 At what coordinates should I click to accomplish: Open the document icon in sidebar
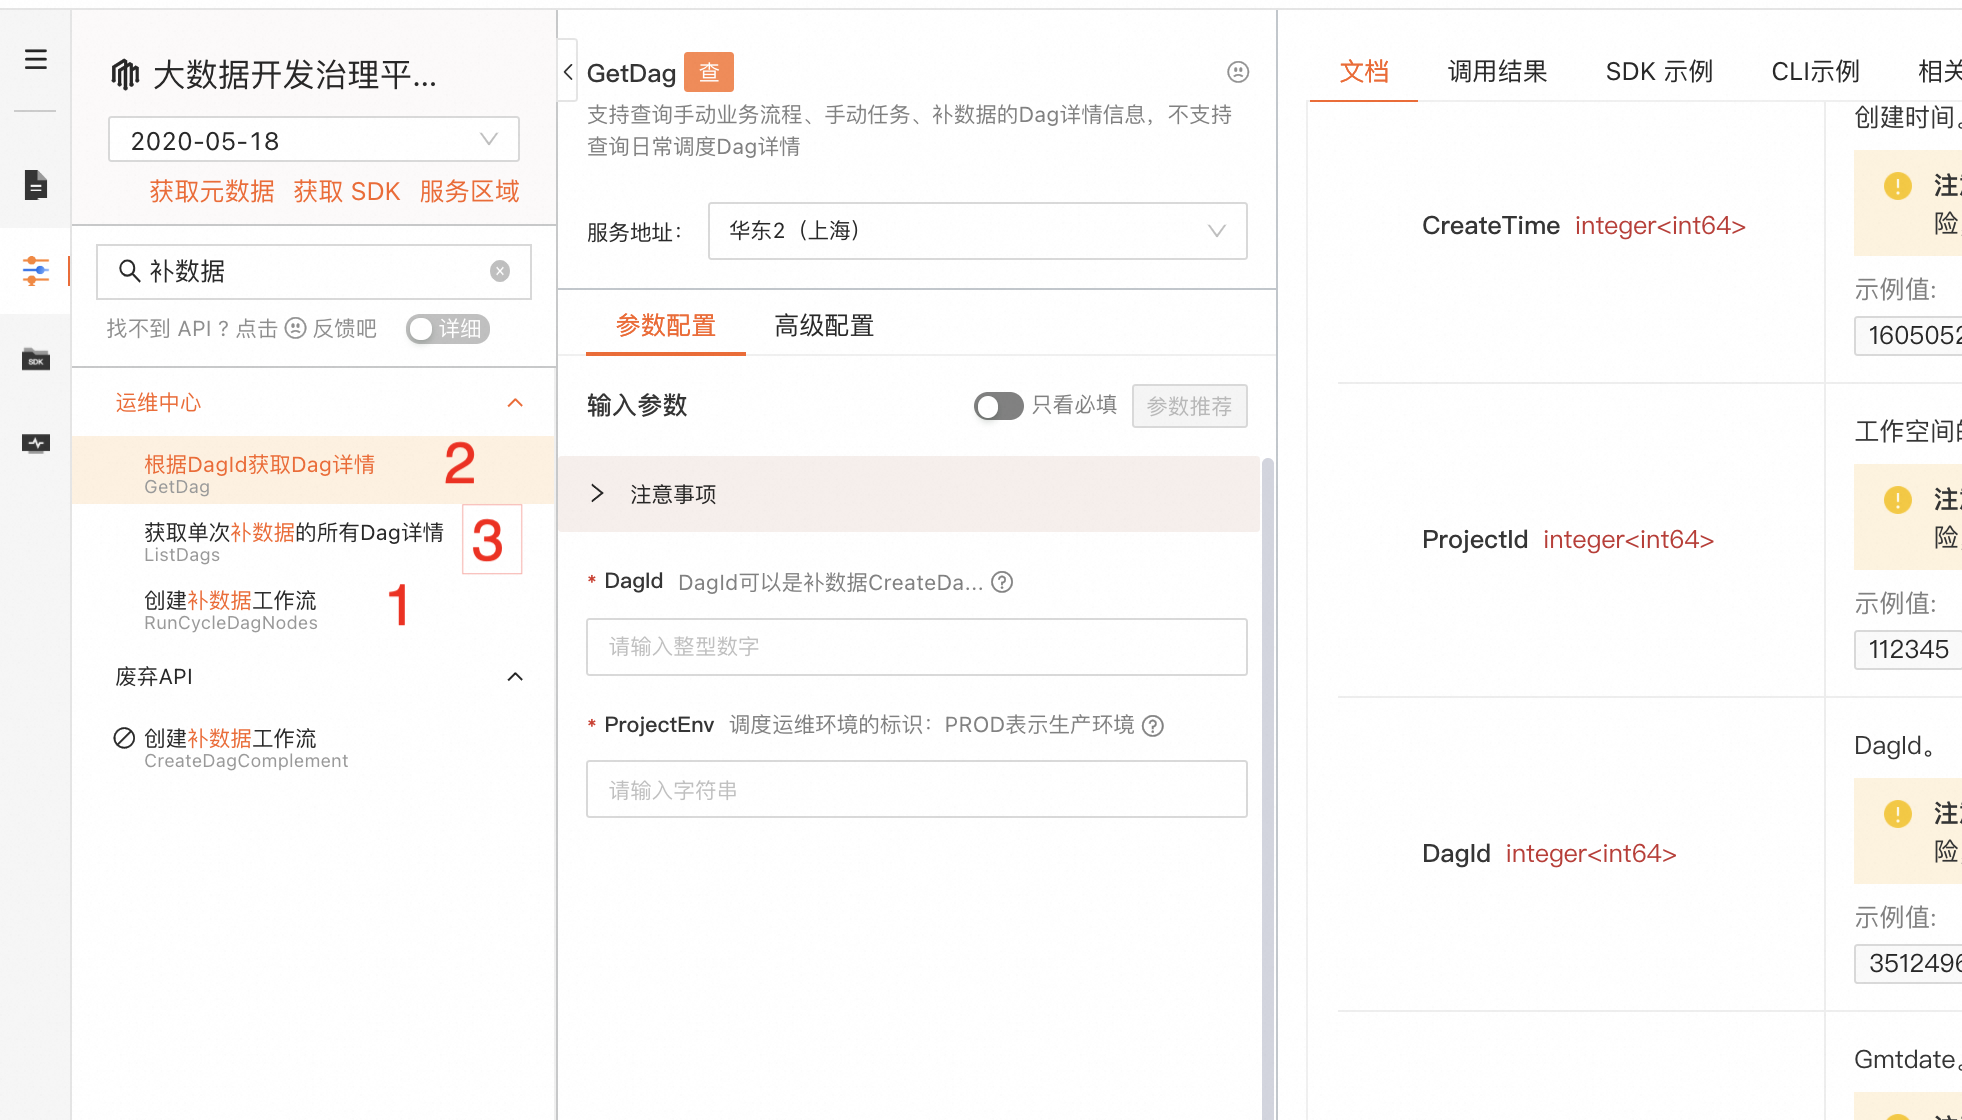coord(36,185)
